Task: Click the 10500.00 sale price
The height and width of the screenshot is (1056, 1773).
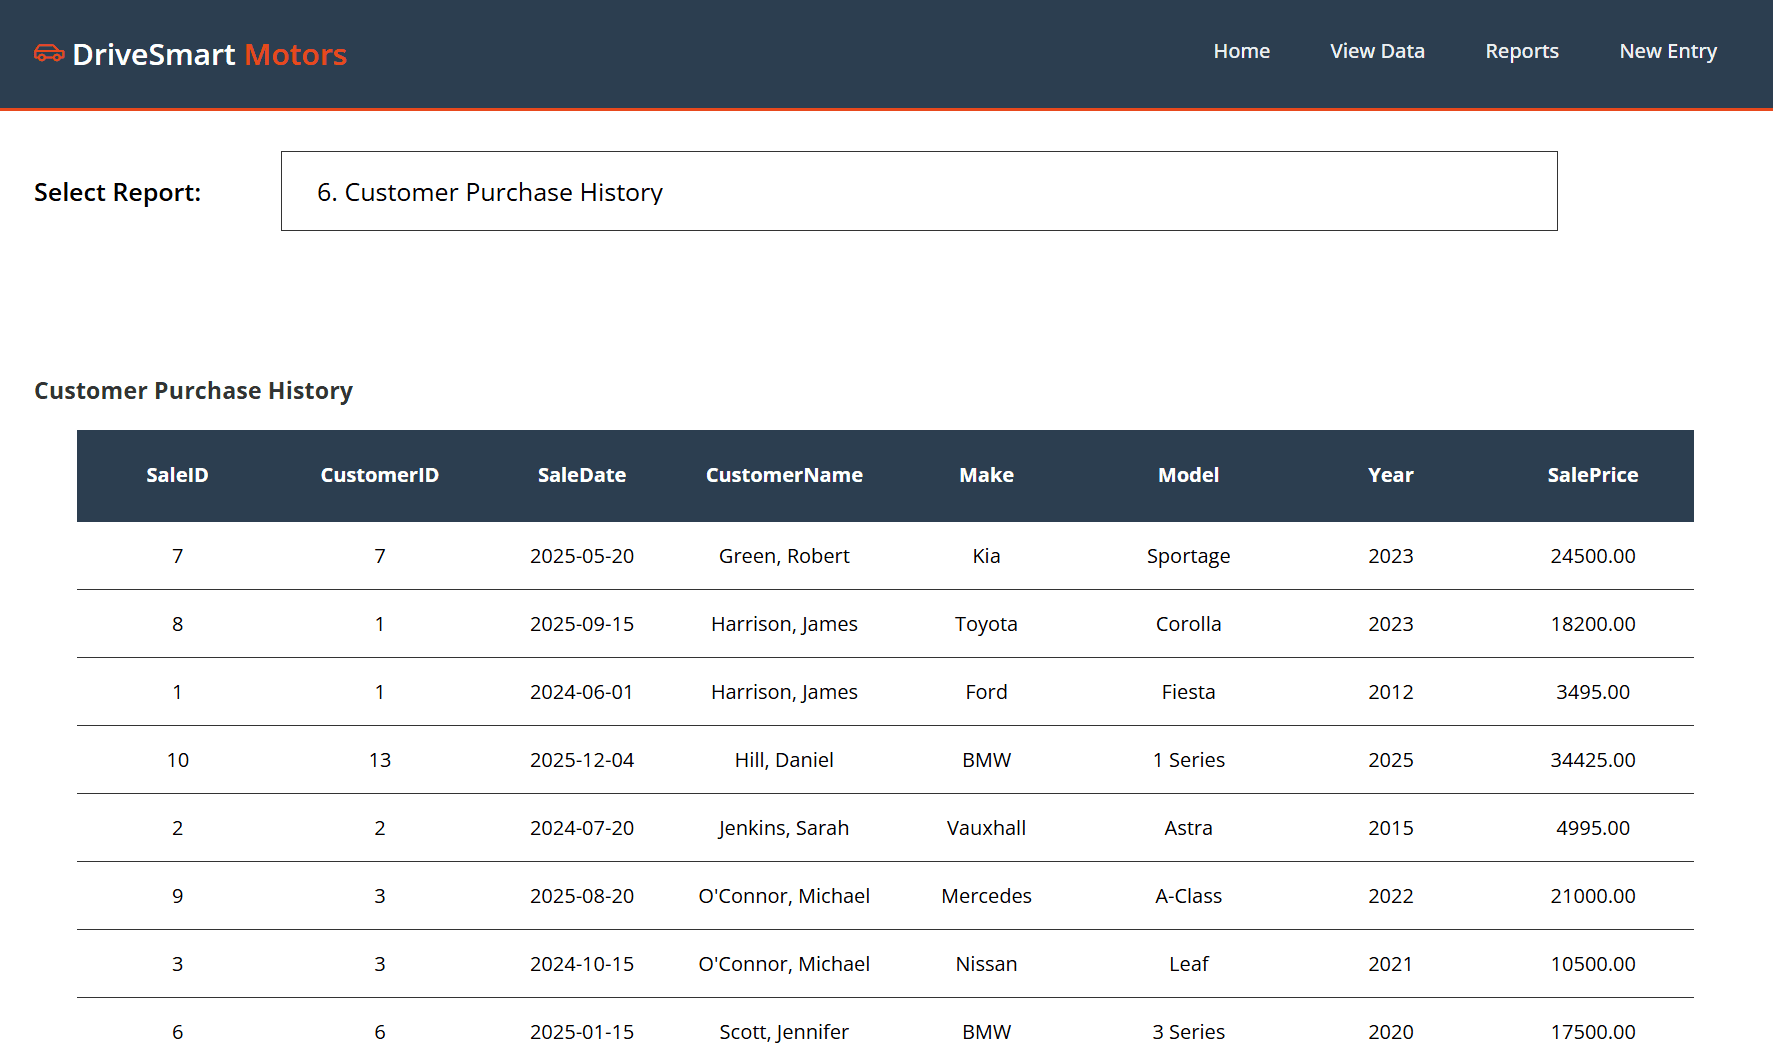Action: click(1593, 964)
